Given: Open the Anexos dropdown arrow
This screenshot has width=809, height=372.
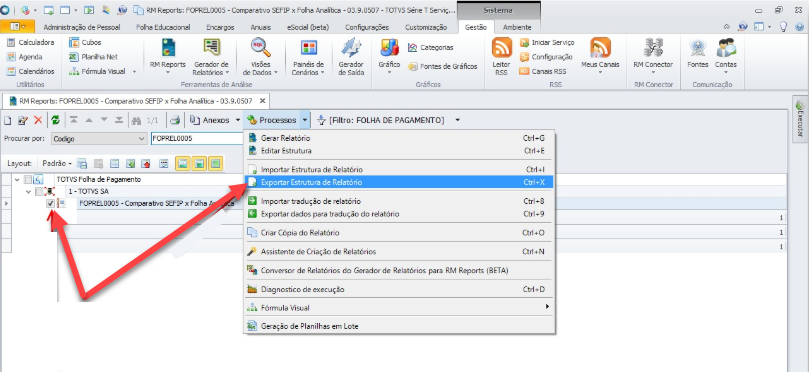Looking at the screenshot, I should click(238, 120).
